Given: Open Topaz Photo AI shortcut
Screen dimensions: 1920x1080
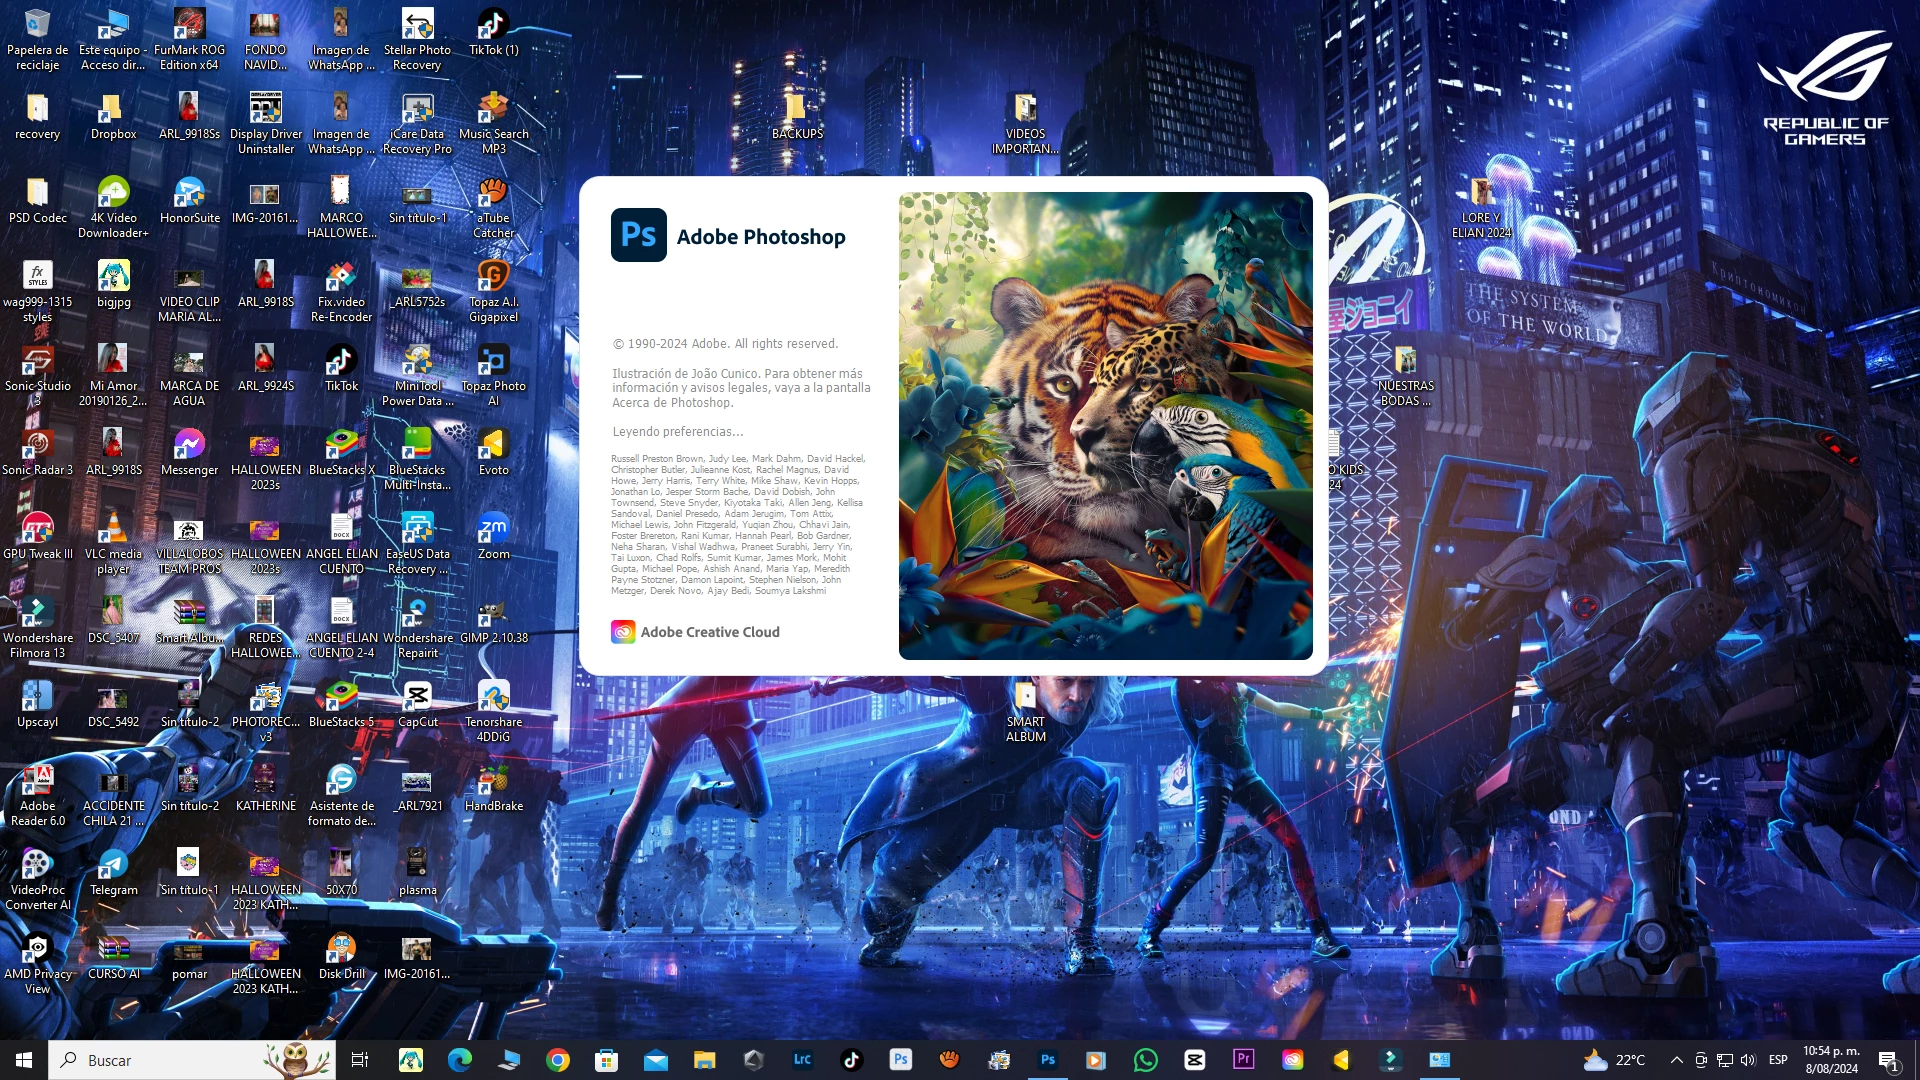Looking at the screenshot, I should coord(493,360).
